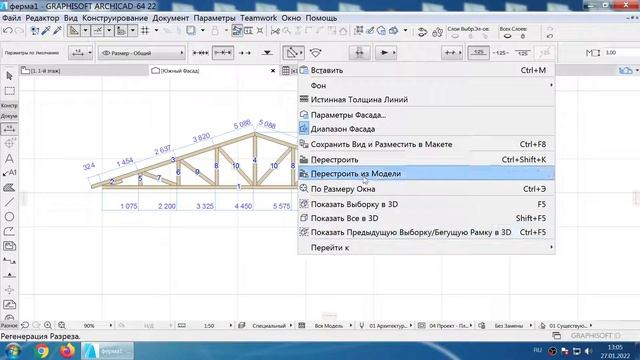Select the Polyline tool in the toolbox
The height and width of the screenshot is (360, 640).
(x=9, y=231)
